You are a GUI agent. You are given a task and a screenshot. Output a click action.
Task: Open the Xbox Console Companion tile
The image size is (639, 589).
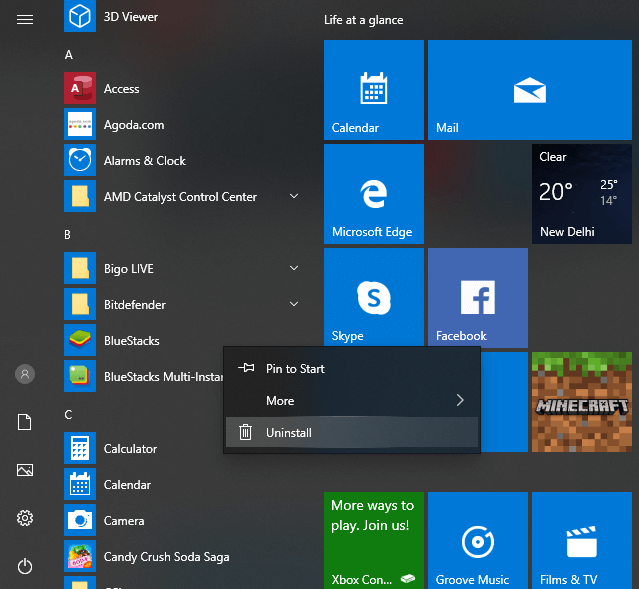[374, 540]
